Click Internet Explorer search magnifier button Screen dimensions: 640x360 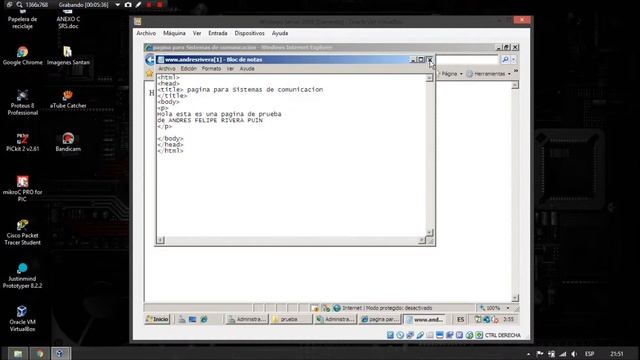tap(505, 60)
